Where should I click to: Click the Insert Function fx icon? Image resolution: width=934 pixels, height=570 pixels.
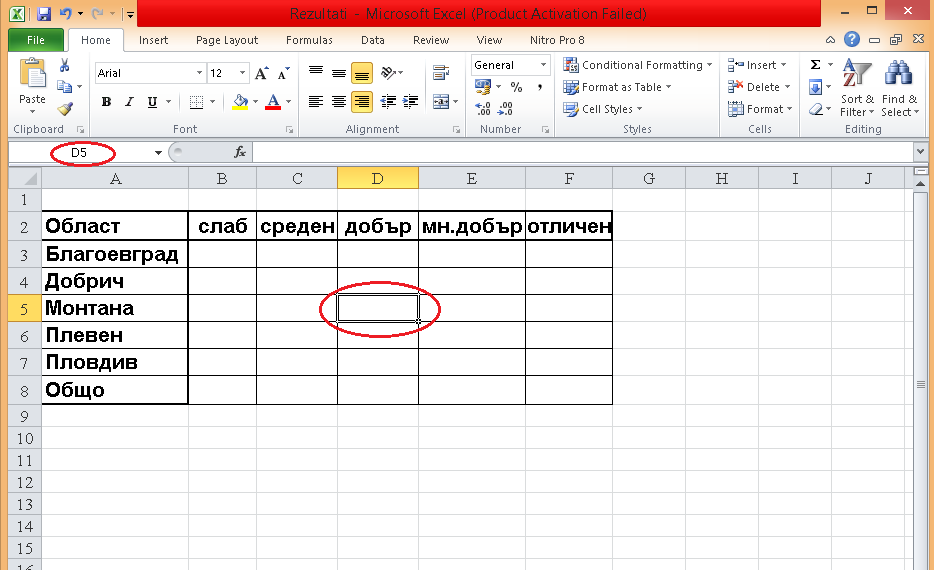[x=240, y=152]
